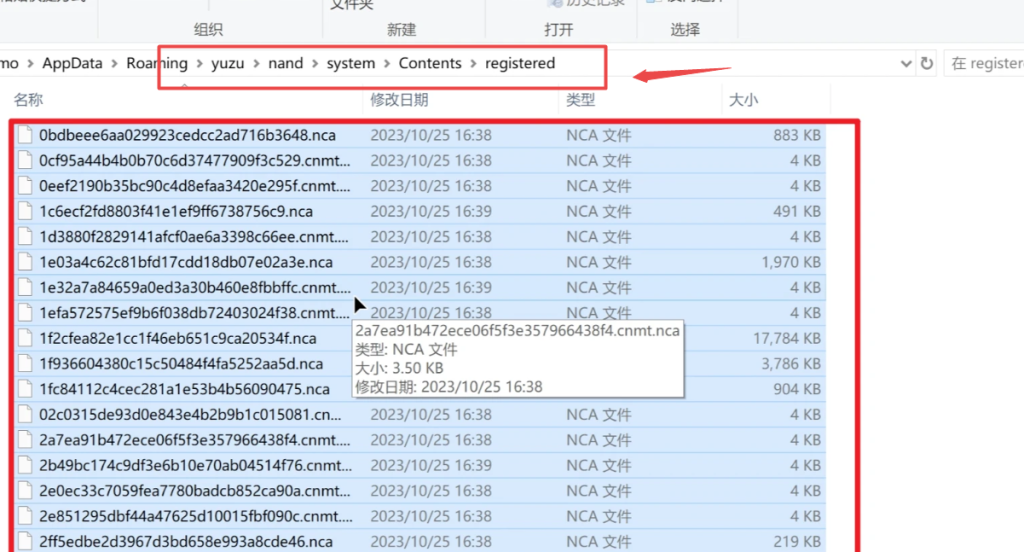1024x552 pixels.
Task: Select the Roaming breadcrumb segment
Action: (x=157, y=63)
